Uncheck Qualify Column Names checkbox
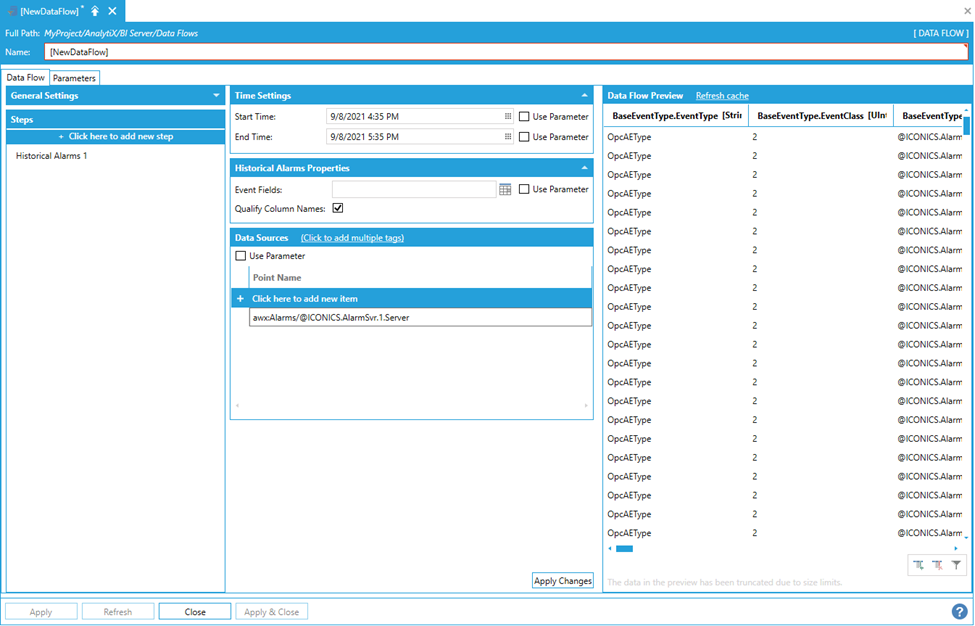The width and height of the screenshot is (975, 626). tap(338, 208)
